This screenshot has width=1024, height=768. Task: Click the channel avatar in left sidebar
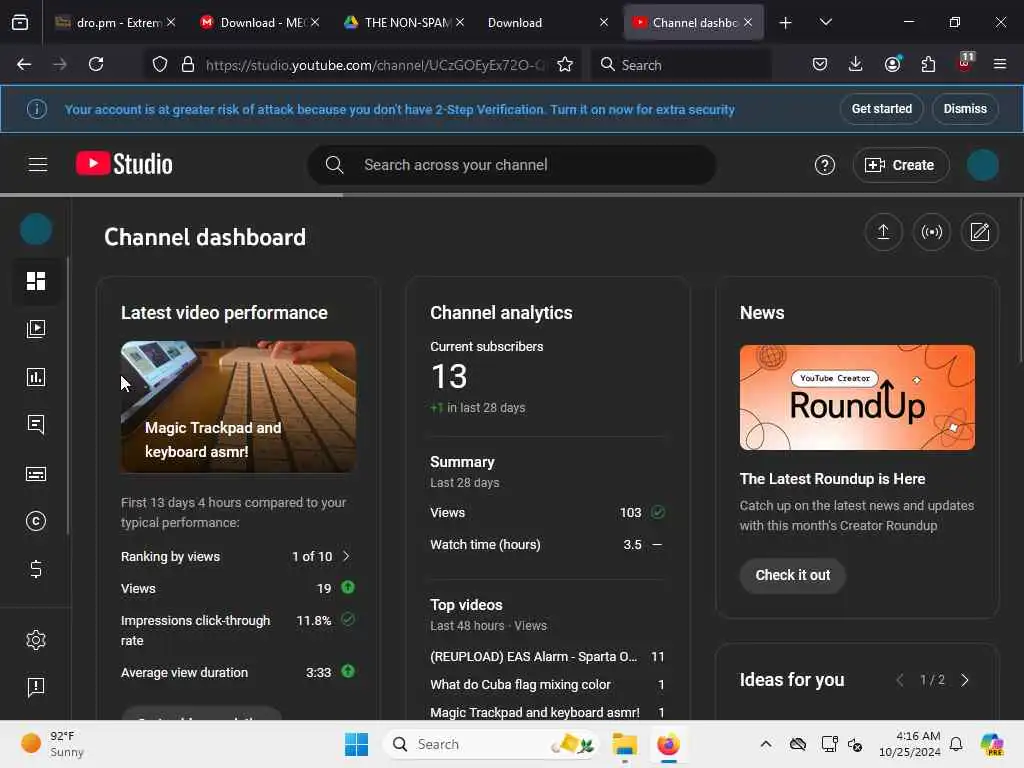[x=36, y=229]
